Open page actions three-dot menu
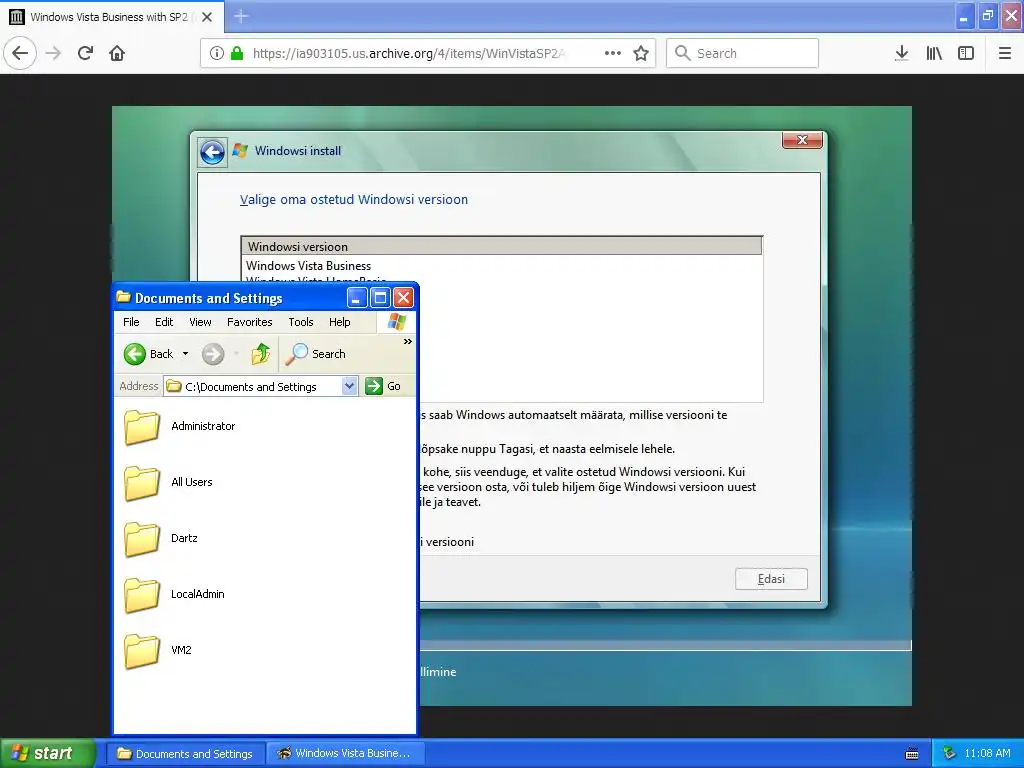Image resolution: width=1024 pixels, height=768 pixels. click(613, 53)
